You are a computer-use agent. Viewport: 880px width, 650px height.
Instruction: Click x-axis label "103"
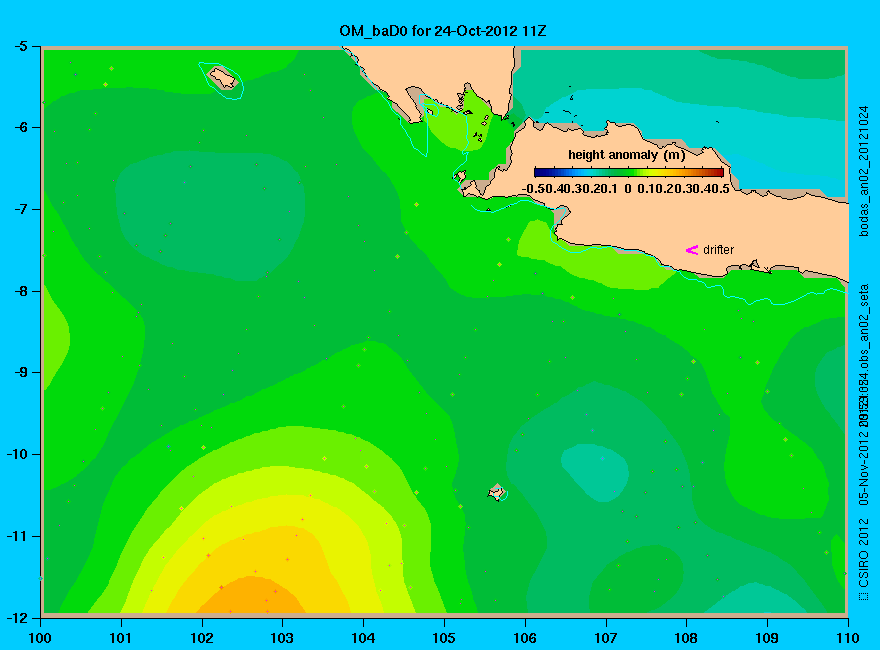pyautogui.click(x=282, y=638)
